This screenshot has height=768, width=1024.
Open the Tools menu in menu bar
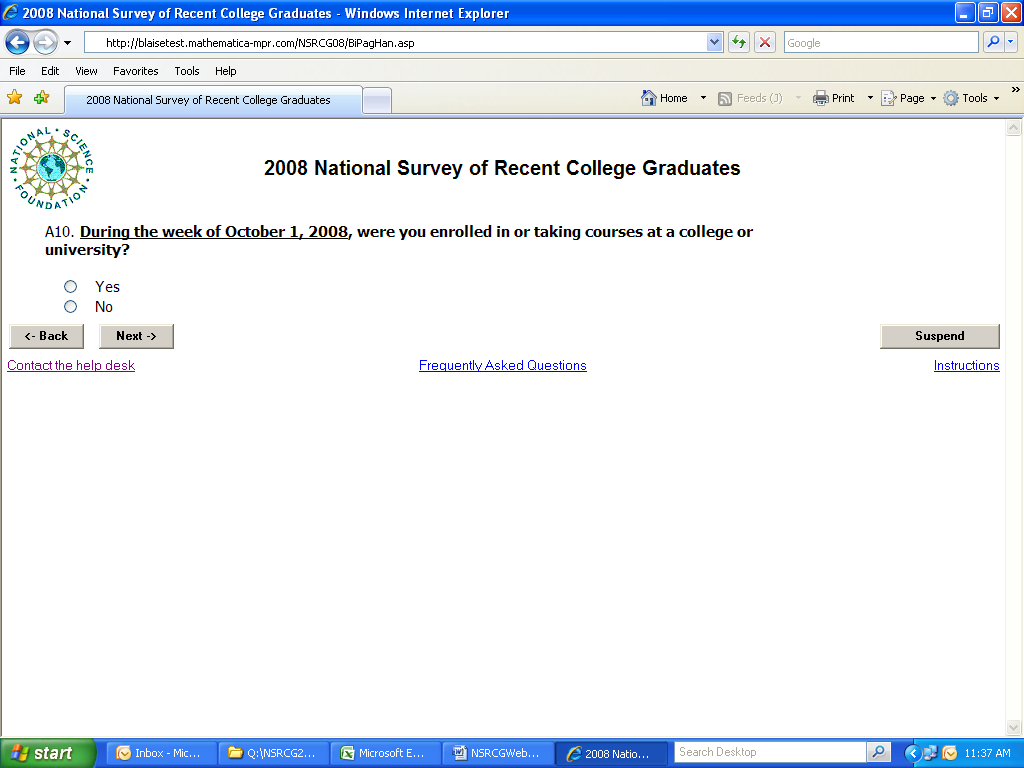[187, 71]
